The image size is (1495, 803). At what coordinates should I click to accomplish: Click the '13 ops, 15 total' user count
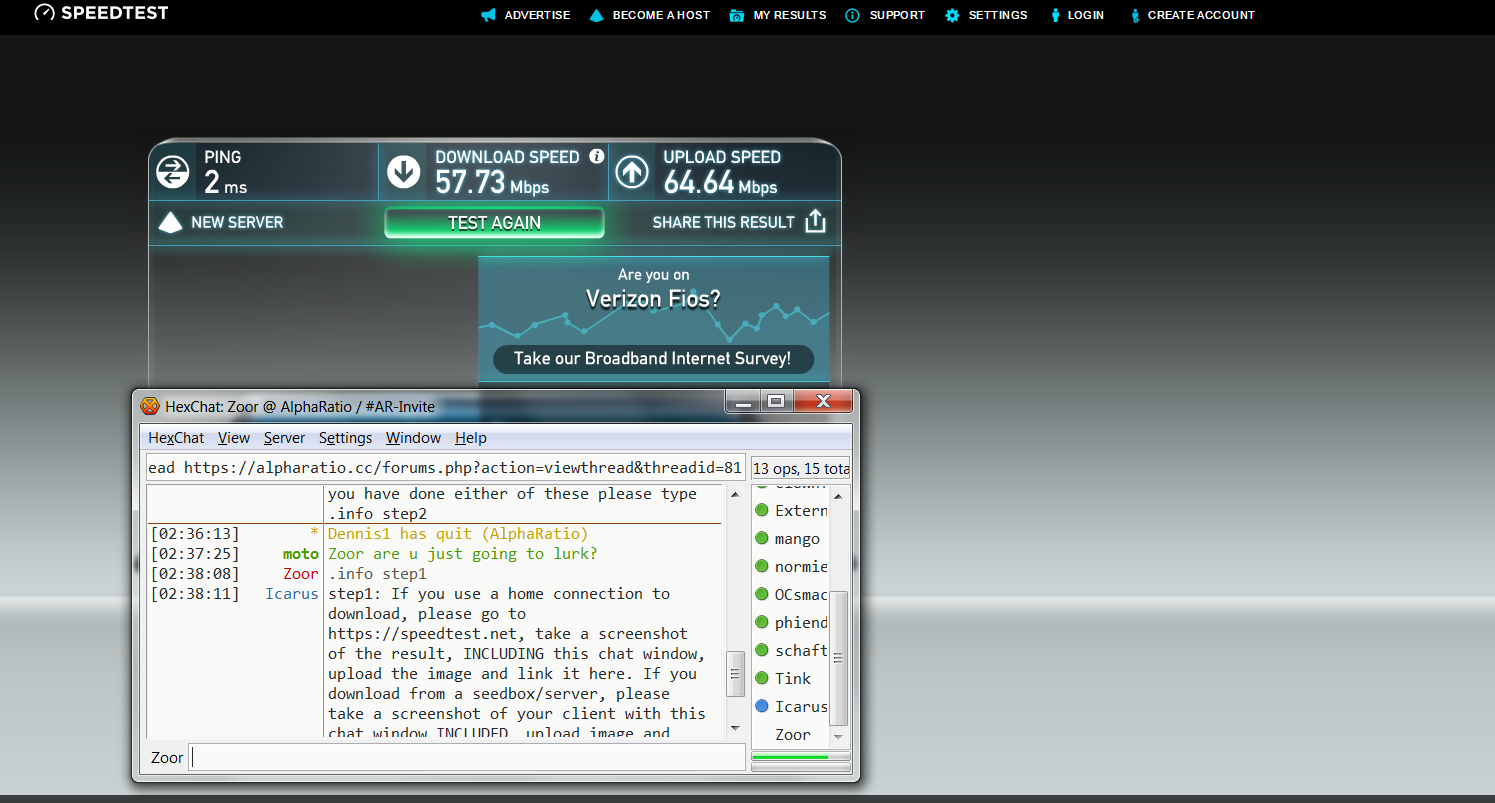coord(801,468)
